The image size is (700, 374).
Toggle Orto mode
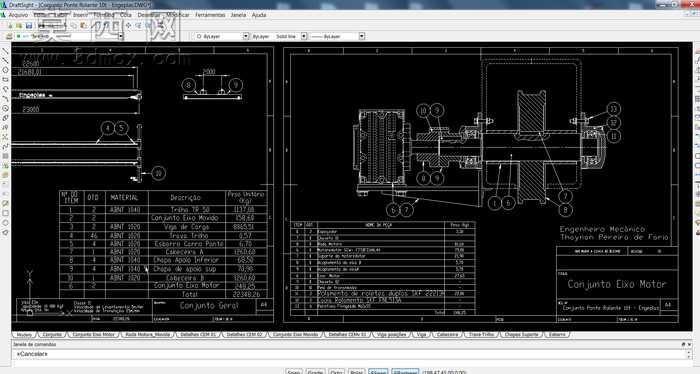337,371
